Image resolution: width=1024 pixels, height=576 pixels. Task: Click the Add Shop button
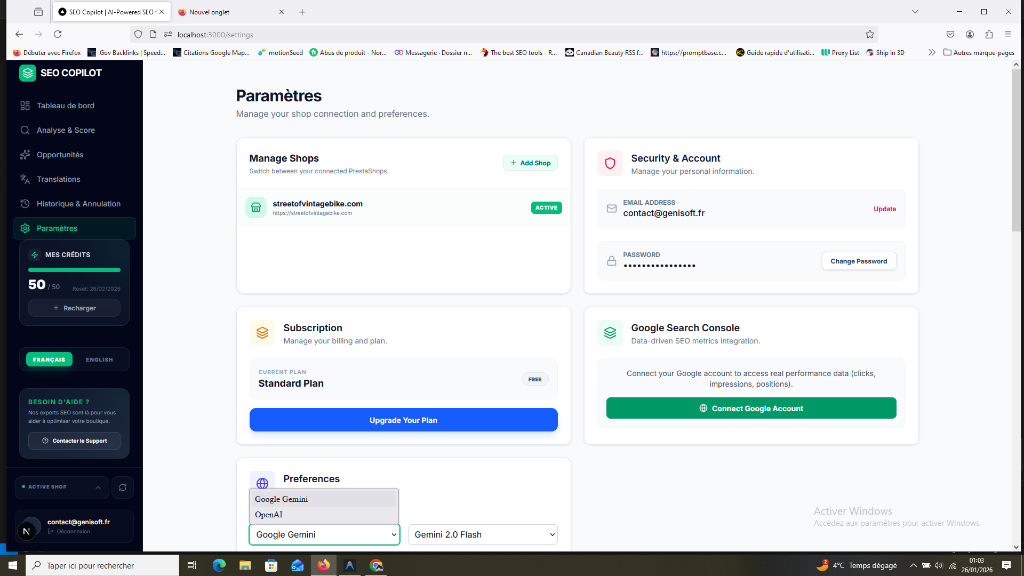coord(530,163)
